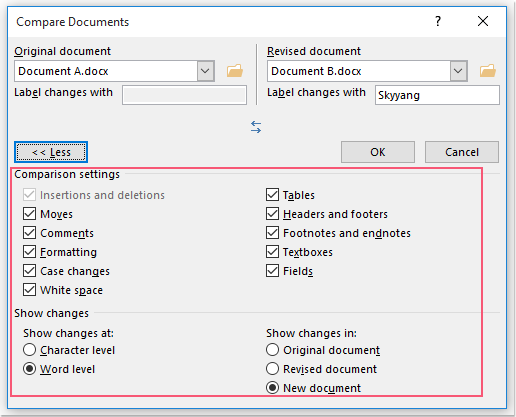Browse for original document folder icon
This screenshot has height=417, width=516.
[235, 71]
